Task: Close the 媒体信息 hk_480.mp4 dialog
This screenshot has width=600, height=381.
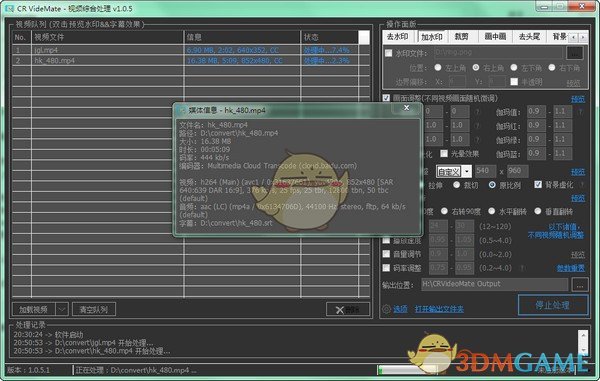Action: point(407,108)
